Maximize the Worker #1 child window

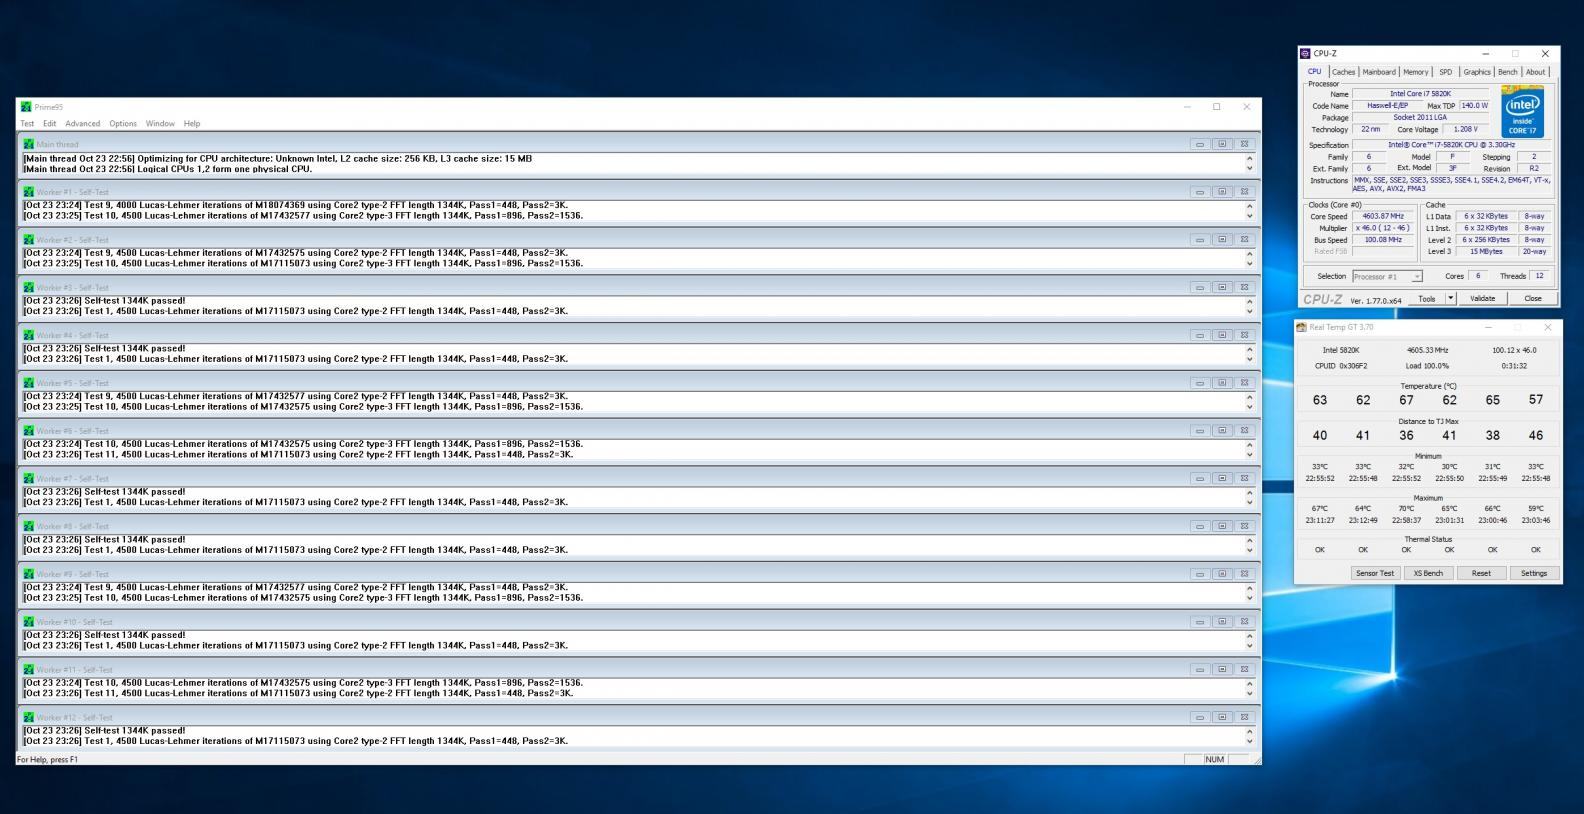point(1222,192)
